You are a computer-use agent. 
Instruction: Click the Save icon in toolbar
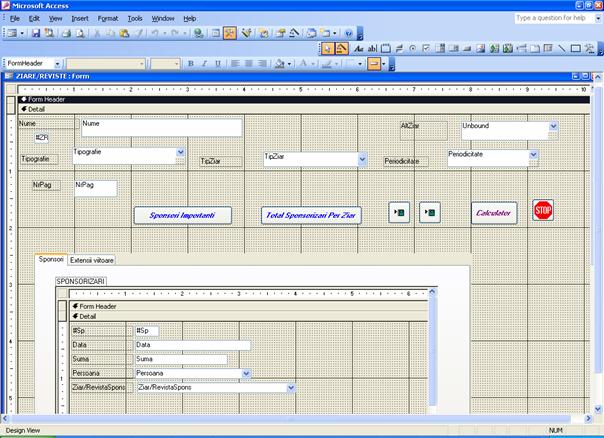click(x=36, y=33)
